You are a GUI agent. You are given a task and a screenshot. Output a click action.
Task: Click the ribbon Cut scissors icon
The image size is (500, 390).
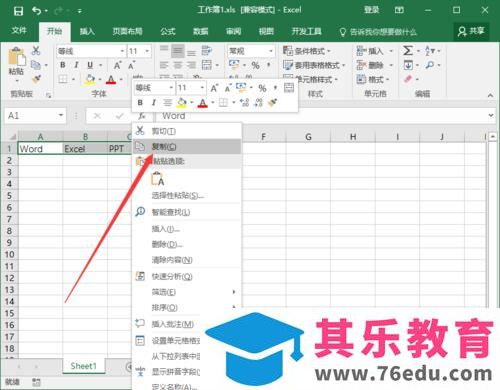[x=36, y=51]
